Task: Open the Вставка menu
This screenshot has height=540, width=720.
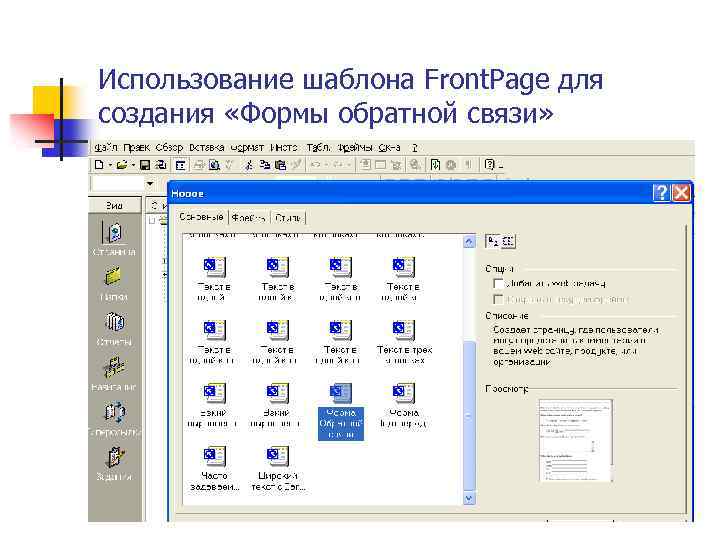Action: pos(207,147)
